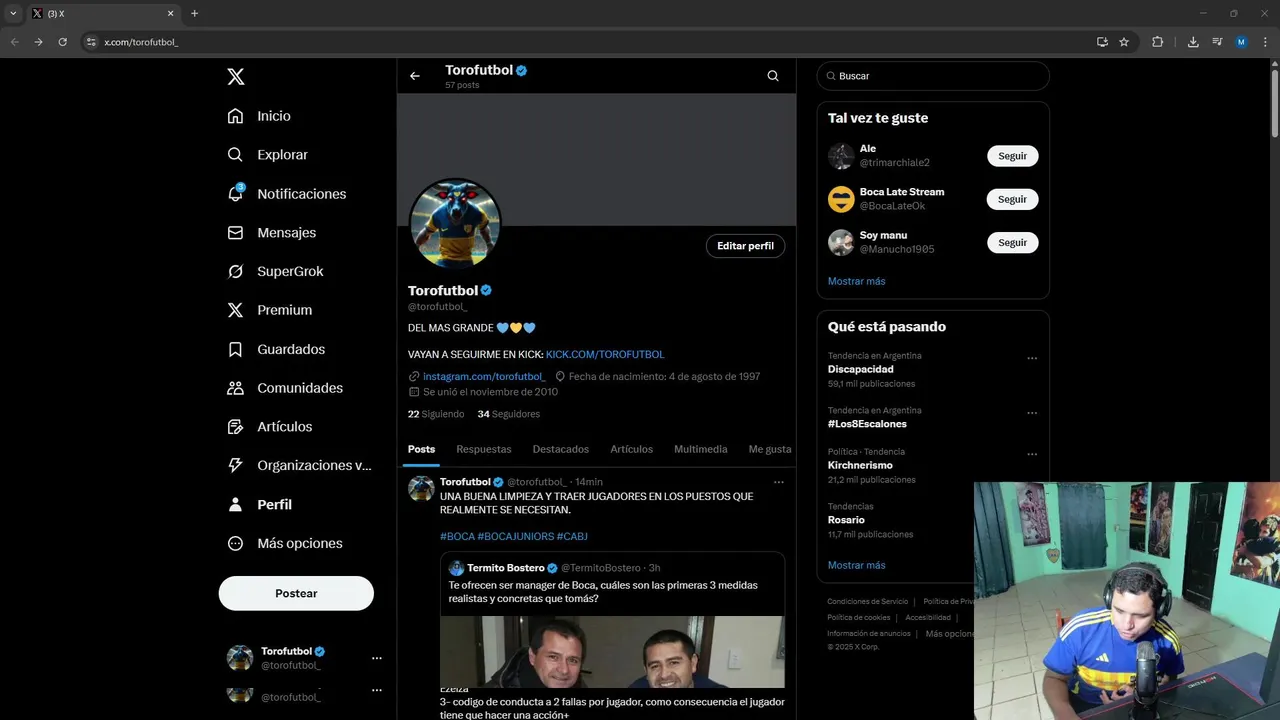This screenshot has height=720, width=1280.
Task: Select the Posts tab
Action: pyautogui.click(x=422, y=449)
